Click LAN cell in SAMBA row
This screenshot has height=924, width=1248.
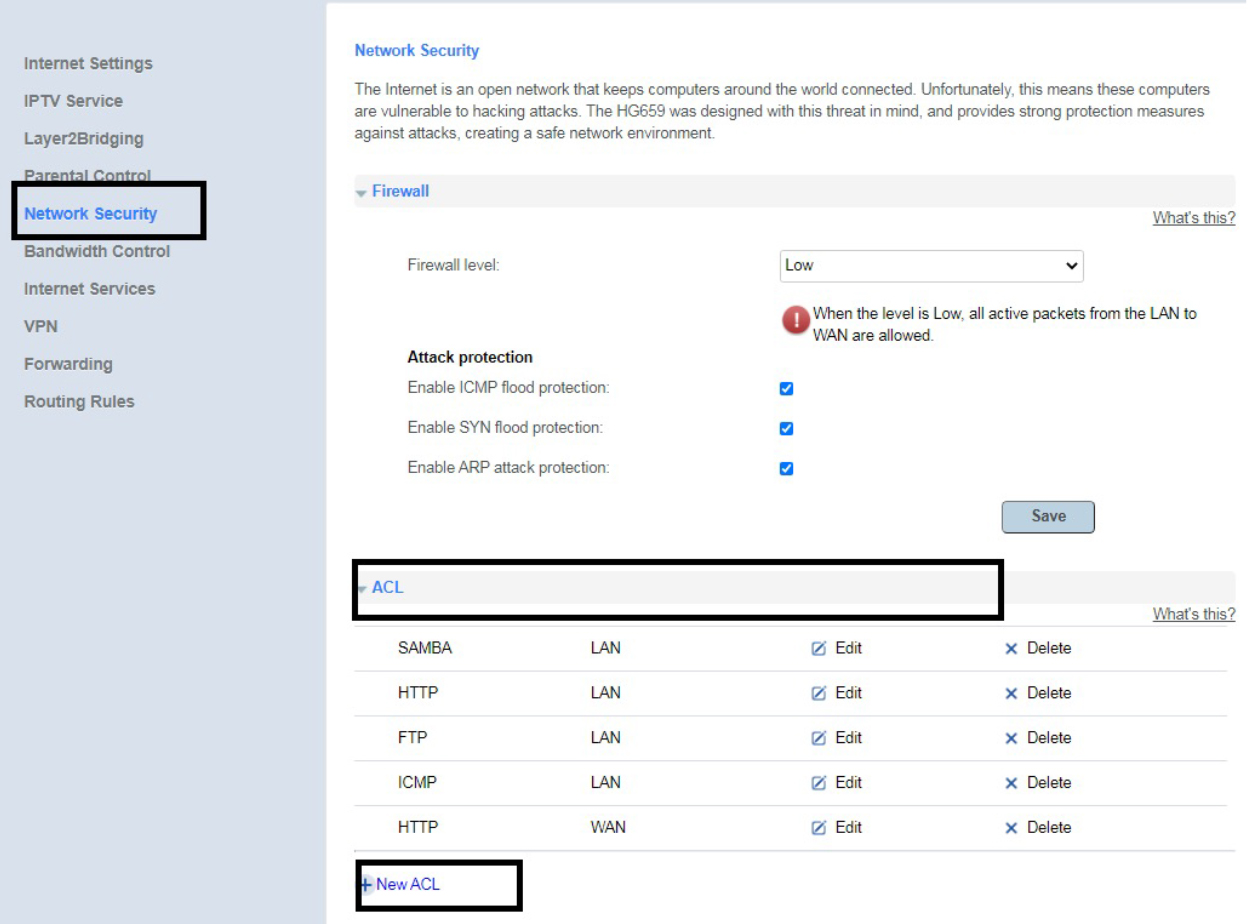click(x=606, y=649)
